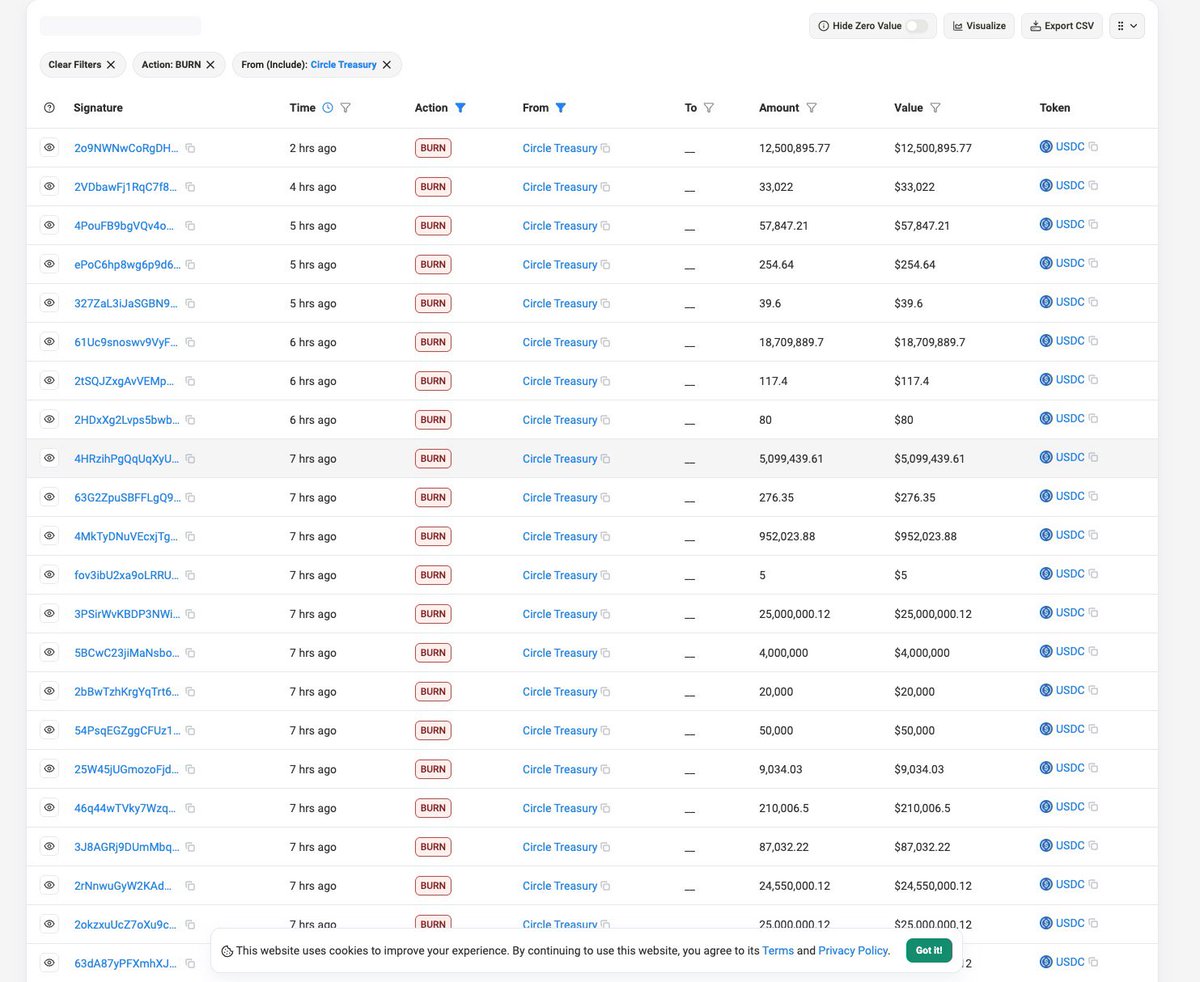This screenshot has height=982, width=1200.
Task: Open Value column filter funnel
Action: [x=935, y=108]
